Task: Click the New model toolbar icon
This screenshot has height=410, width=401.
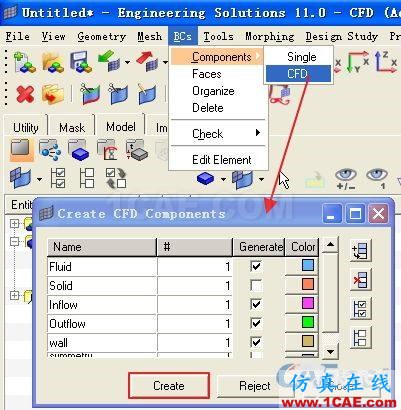Action: pos(24,62)
